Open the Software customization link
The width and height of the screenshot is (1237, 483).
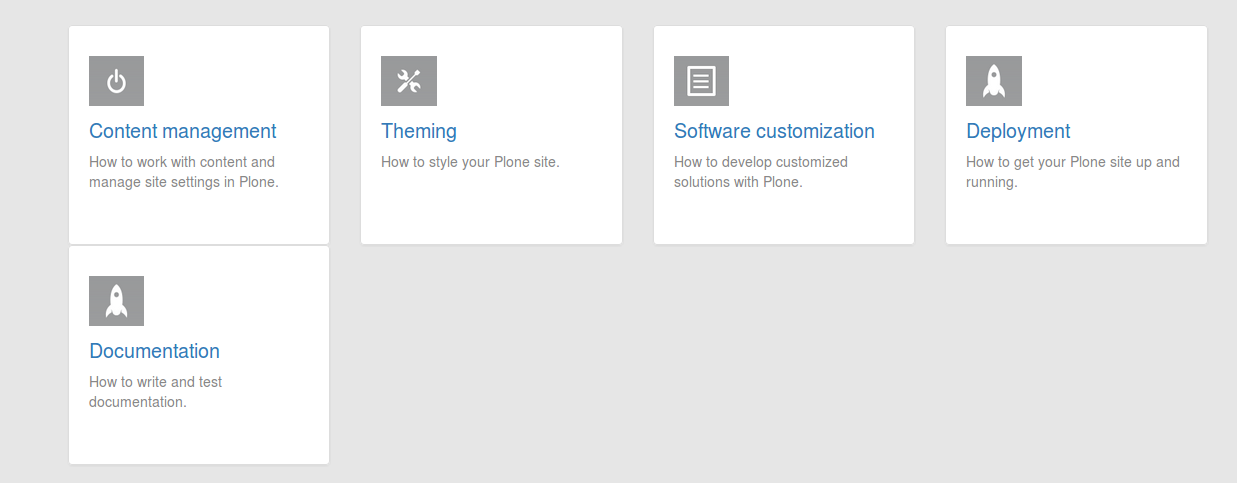(774, 131)
